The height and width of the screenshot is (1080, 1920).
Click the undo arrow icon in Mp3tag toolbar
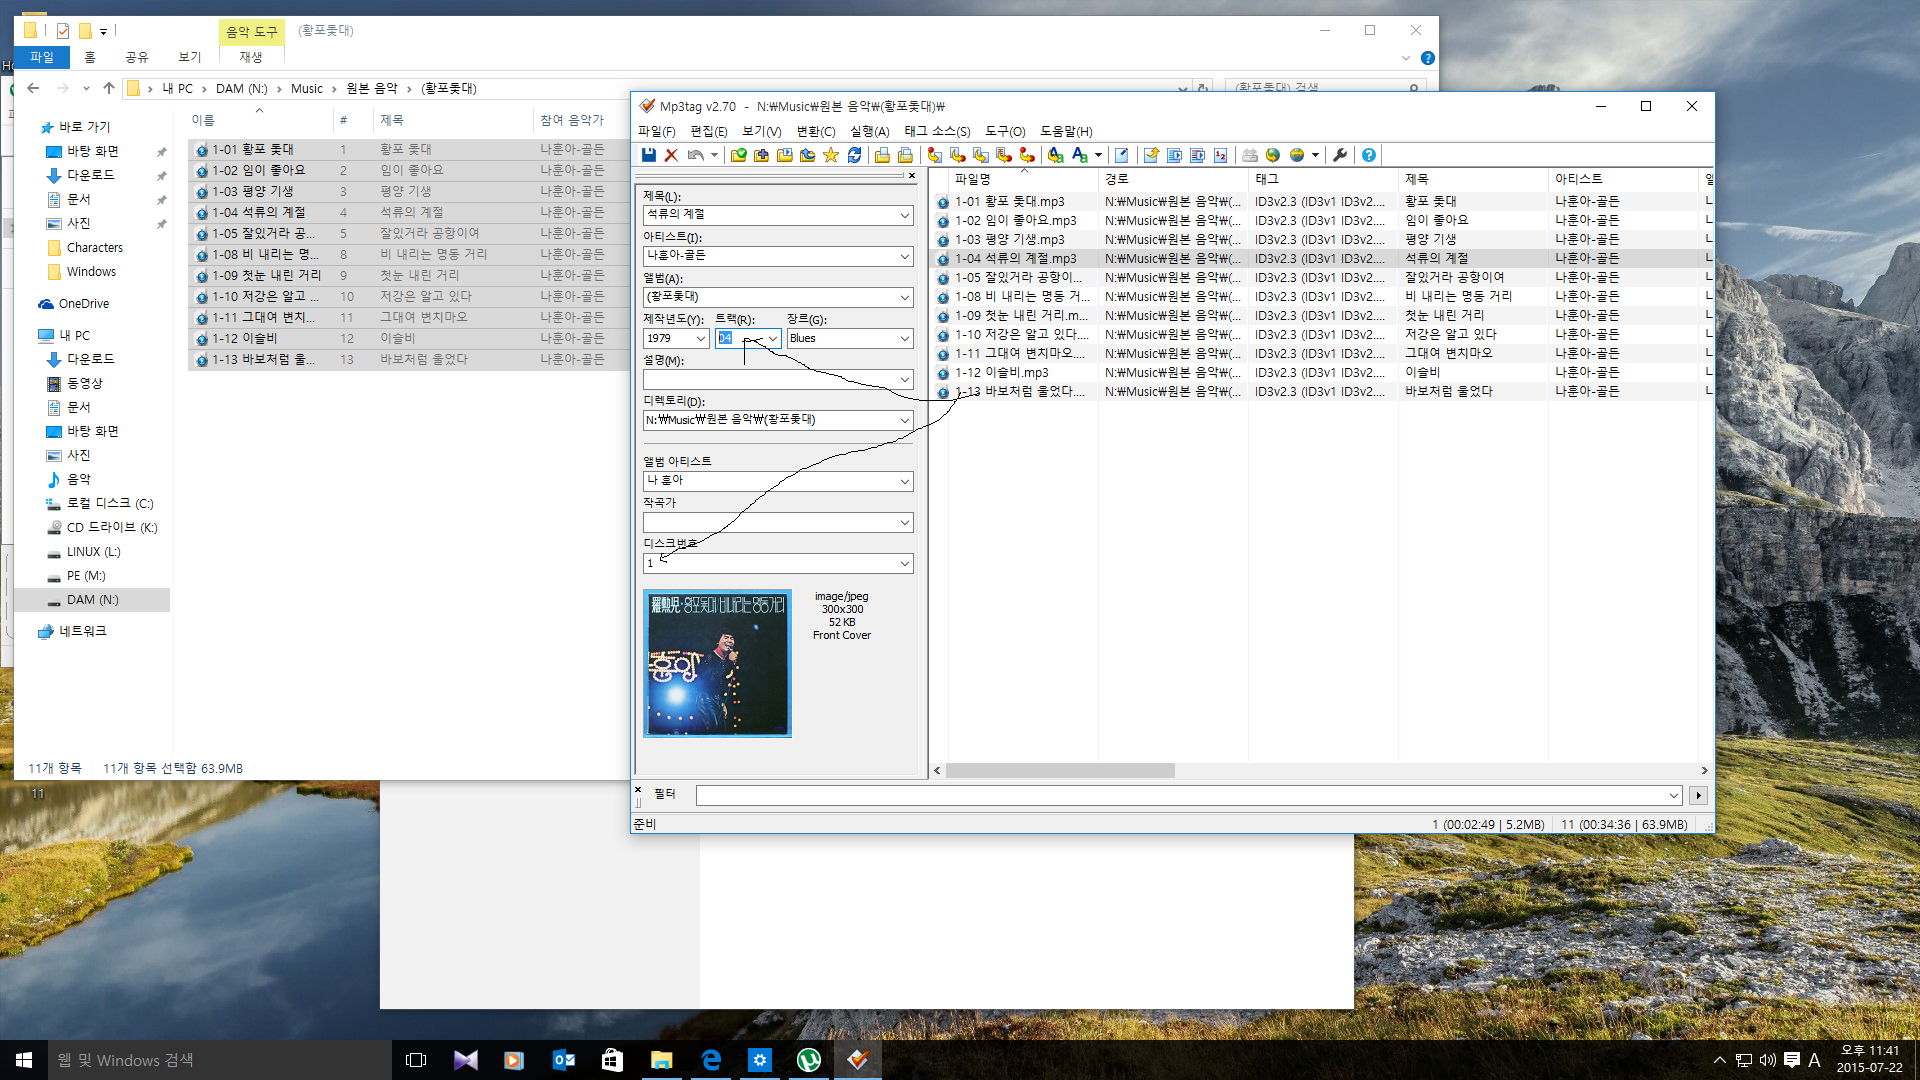(695, 155)
